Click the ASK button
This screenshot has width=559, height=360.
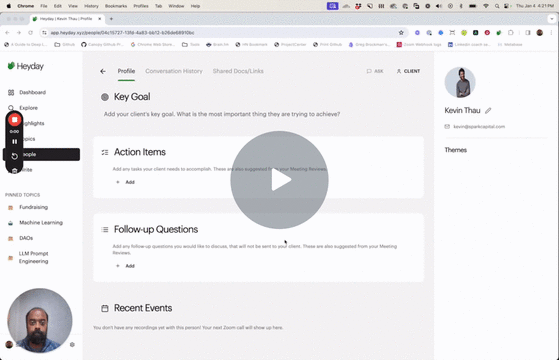coord(375,71)
